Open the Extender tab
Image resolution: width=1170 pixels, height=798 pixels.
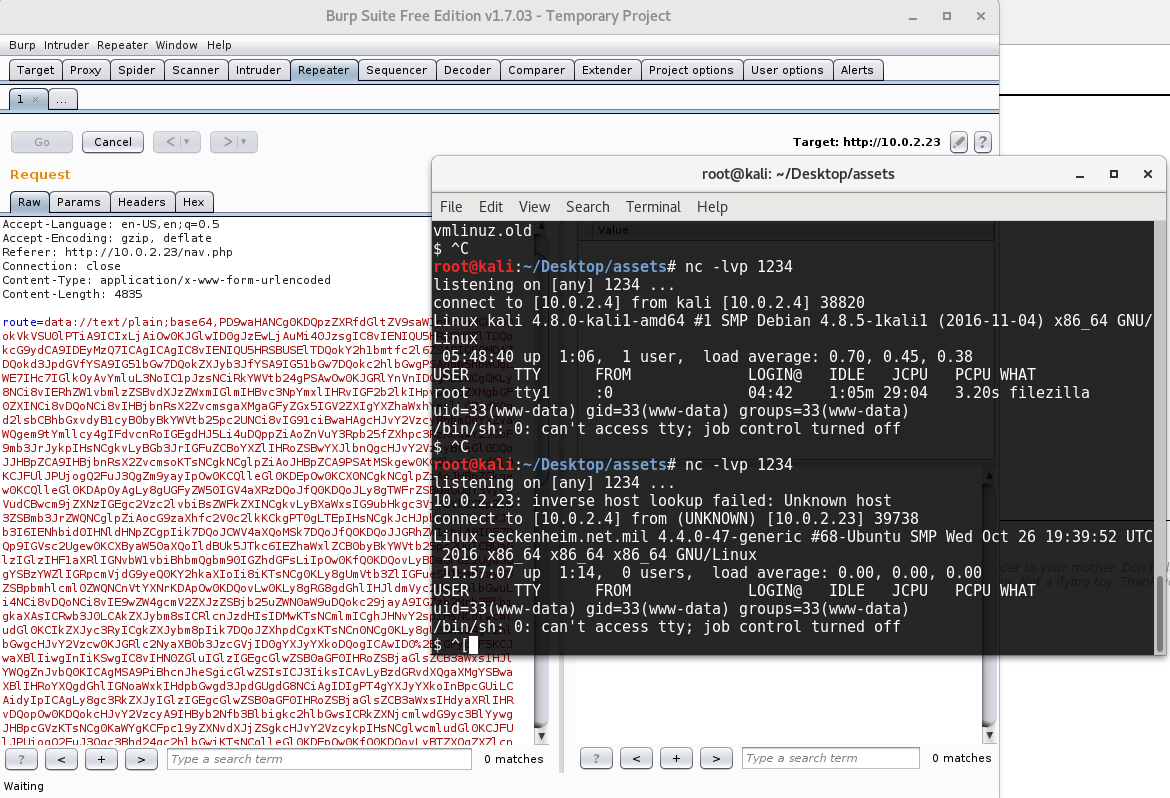(x=607, y=70)
